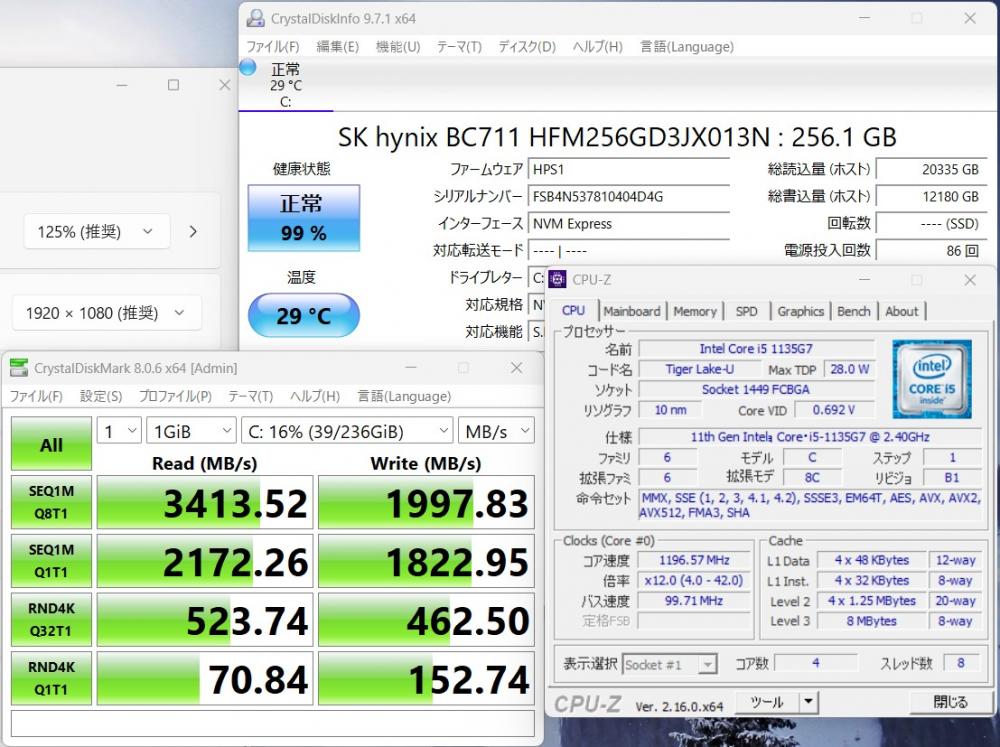Viewport: 1000px width, 747px height.
Task: Click the chevron arrow beside the scale setting
Action: click(x=193, y=232)
